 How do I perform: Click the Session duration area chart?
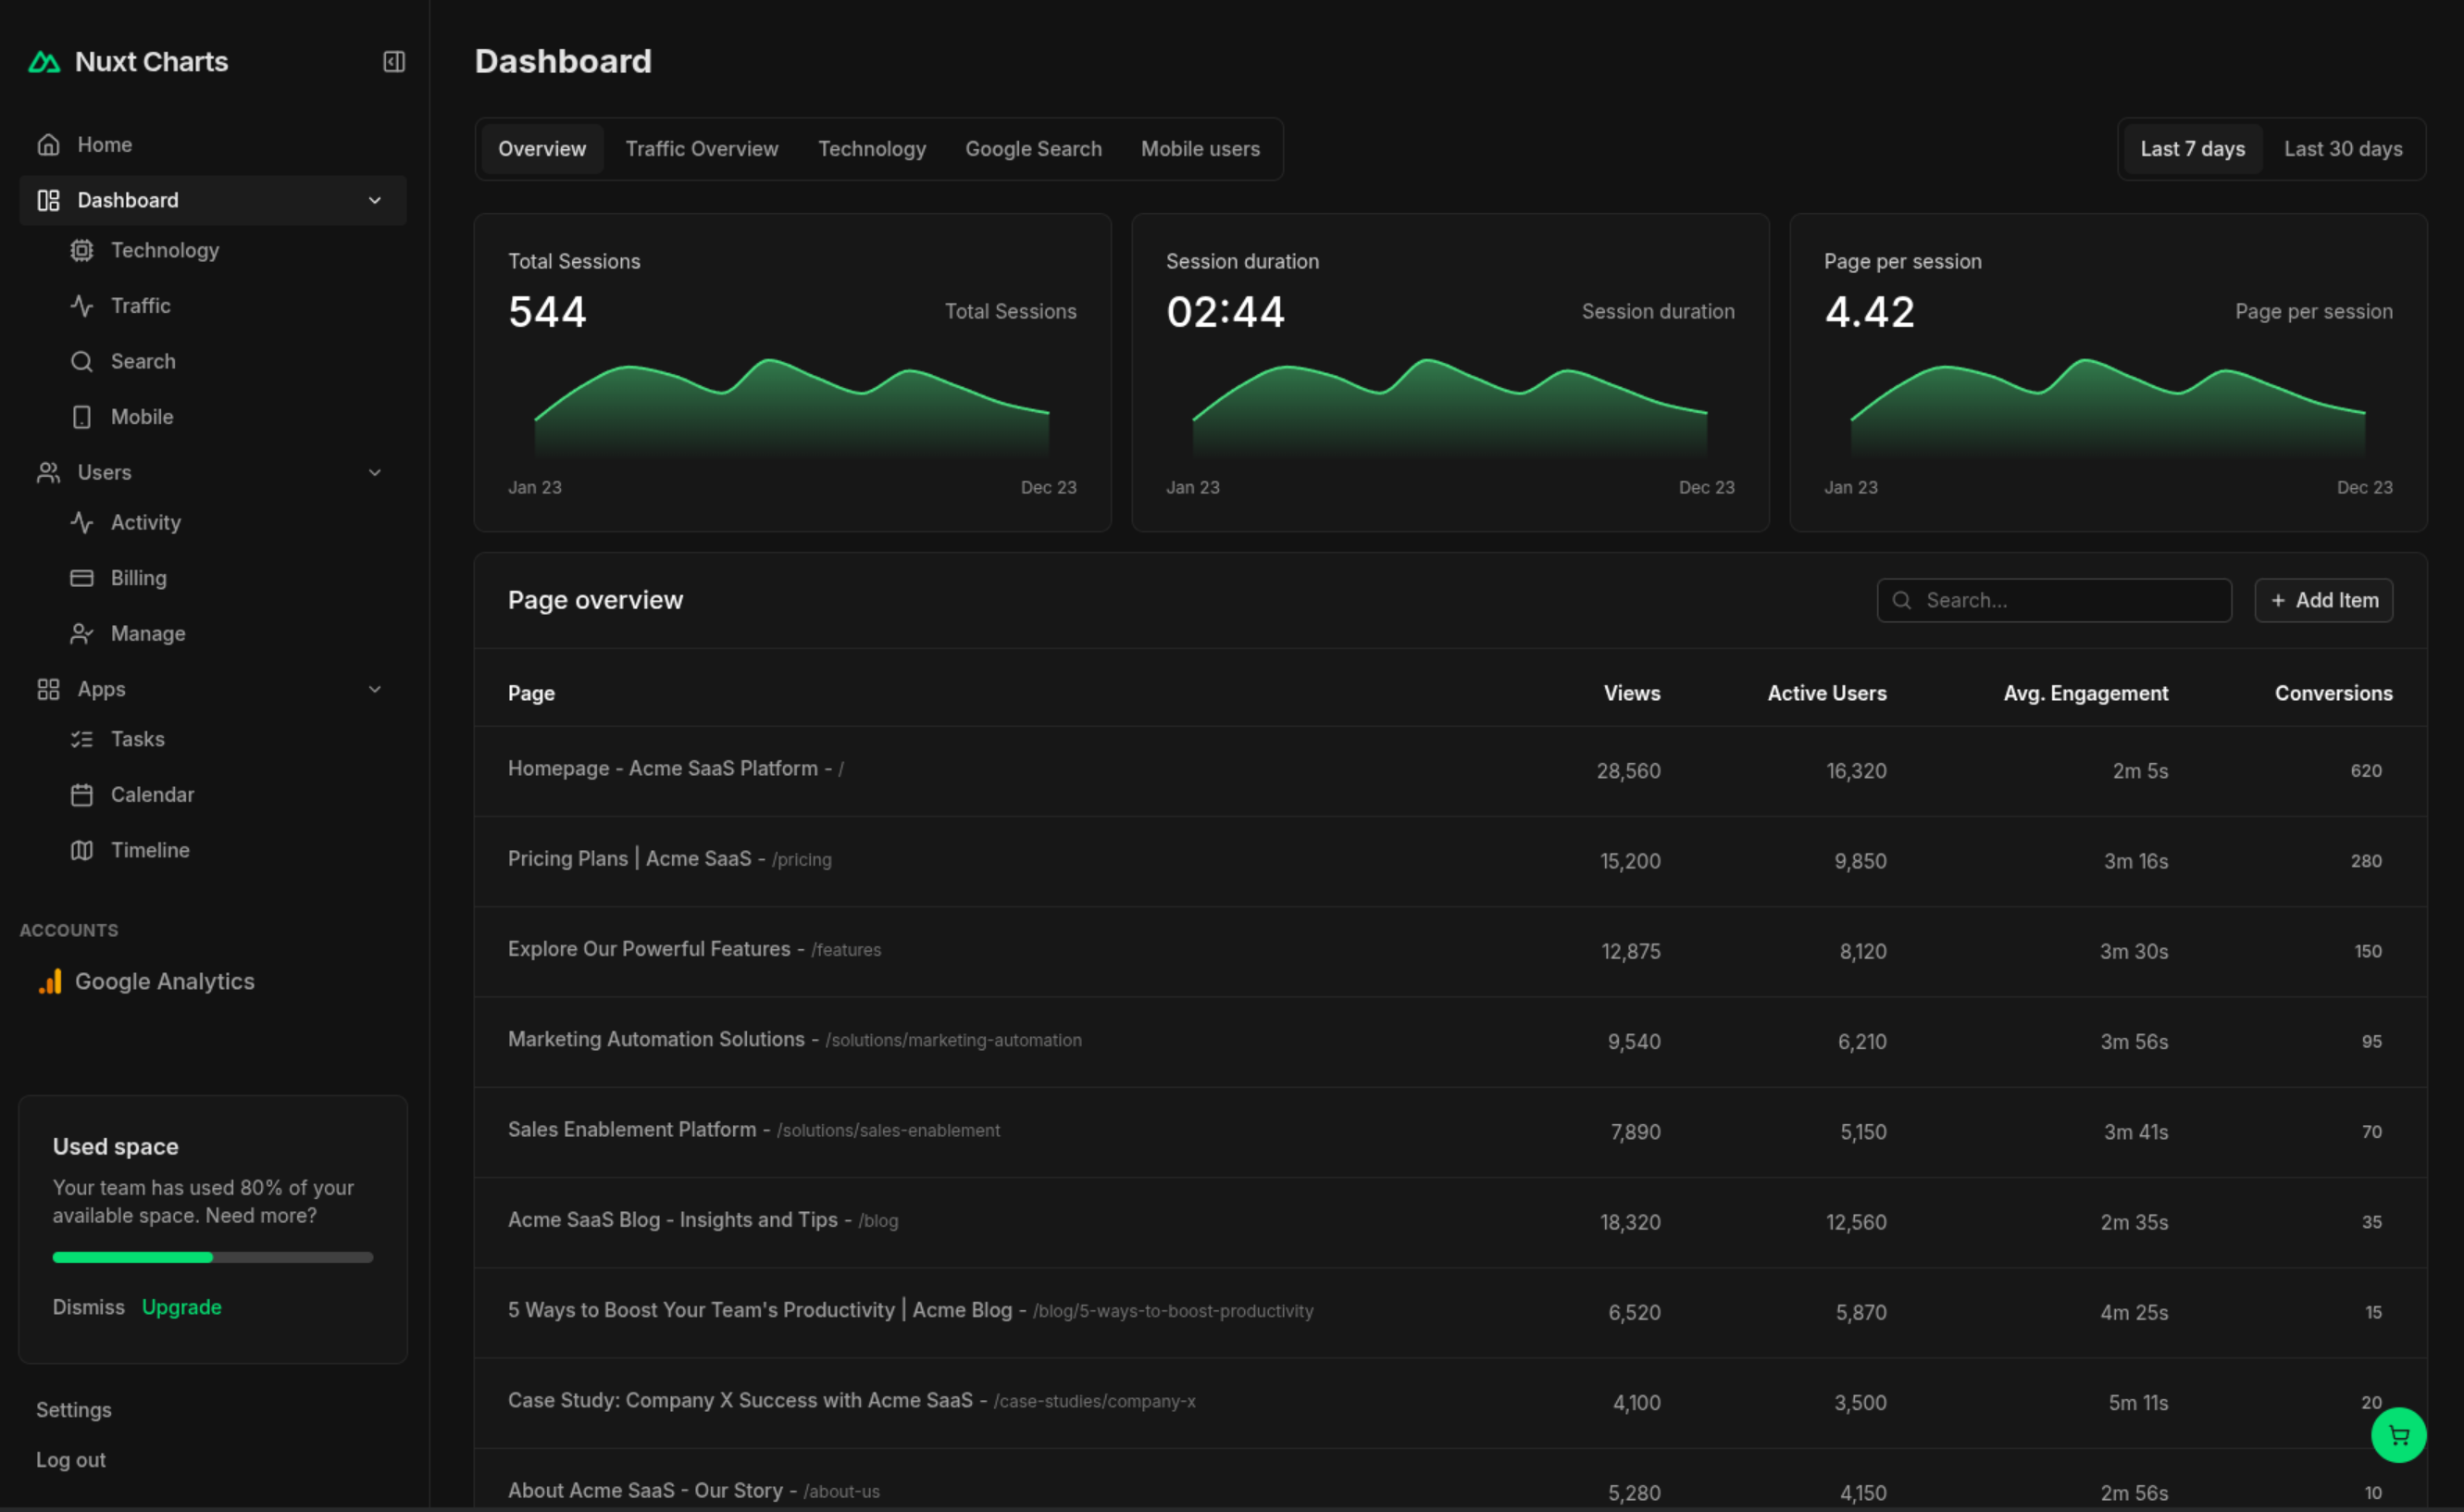click(x=1450, y=409)
